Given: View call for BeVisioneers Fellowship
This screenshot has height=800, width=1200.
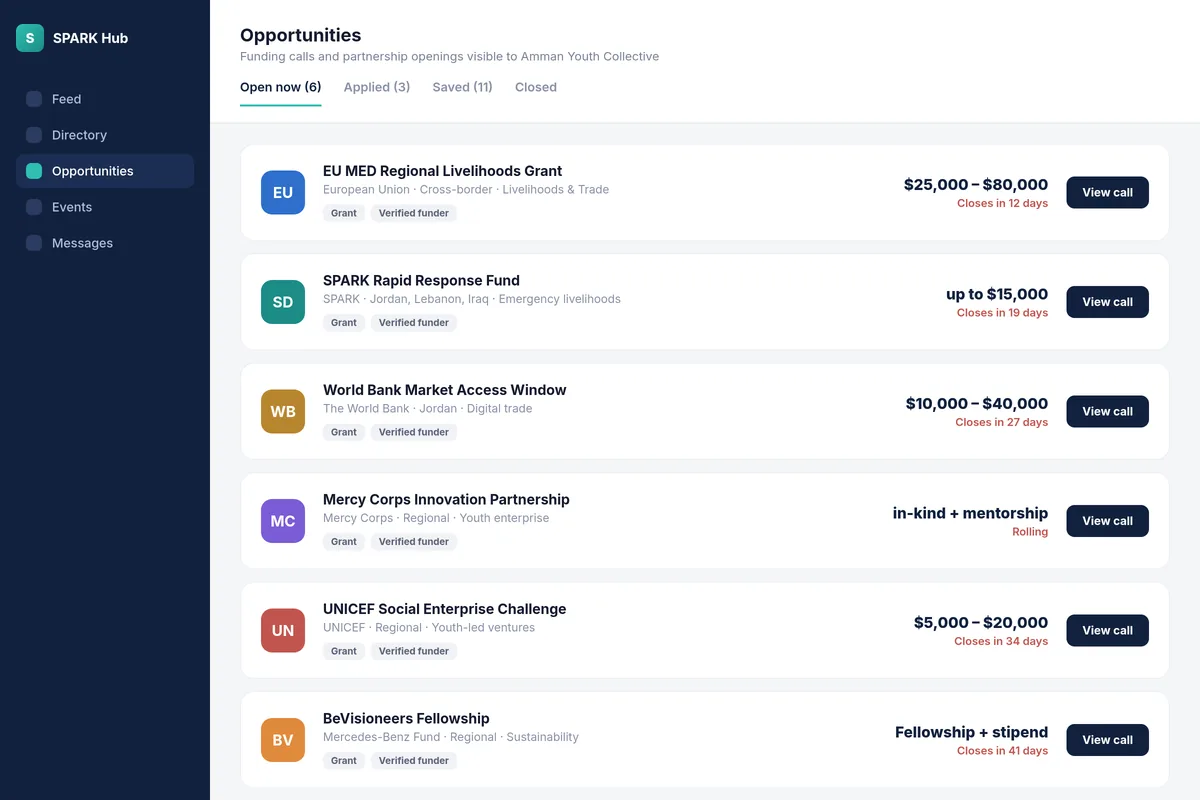Looking at the screenshot, I should tap(1107, 740).
